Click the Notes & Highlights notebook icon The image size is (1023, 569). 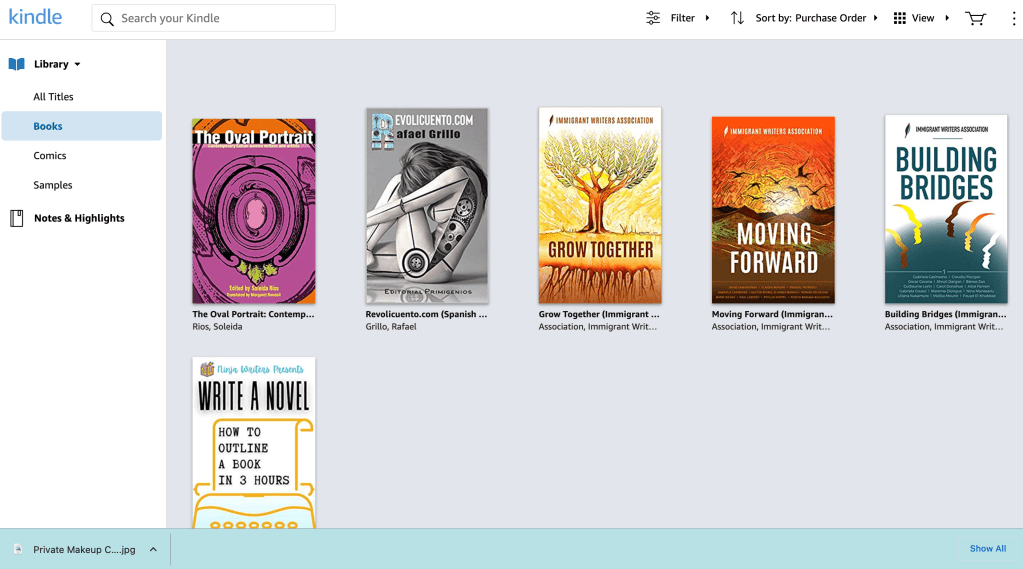click(16, 218)
